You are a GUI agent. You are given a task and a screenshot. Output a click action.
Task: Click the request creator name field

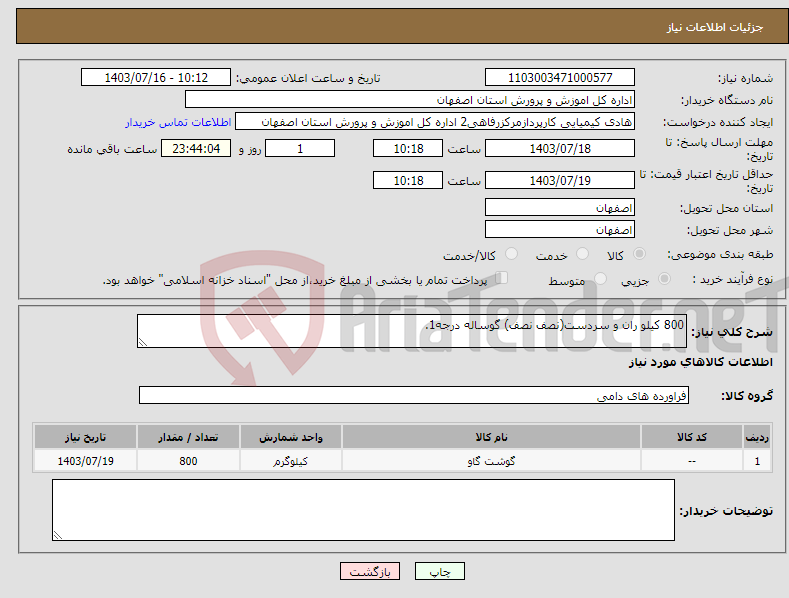click(x=435, y=122)
